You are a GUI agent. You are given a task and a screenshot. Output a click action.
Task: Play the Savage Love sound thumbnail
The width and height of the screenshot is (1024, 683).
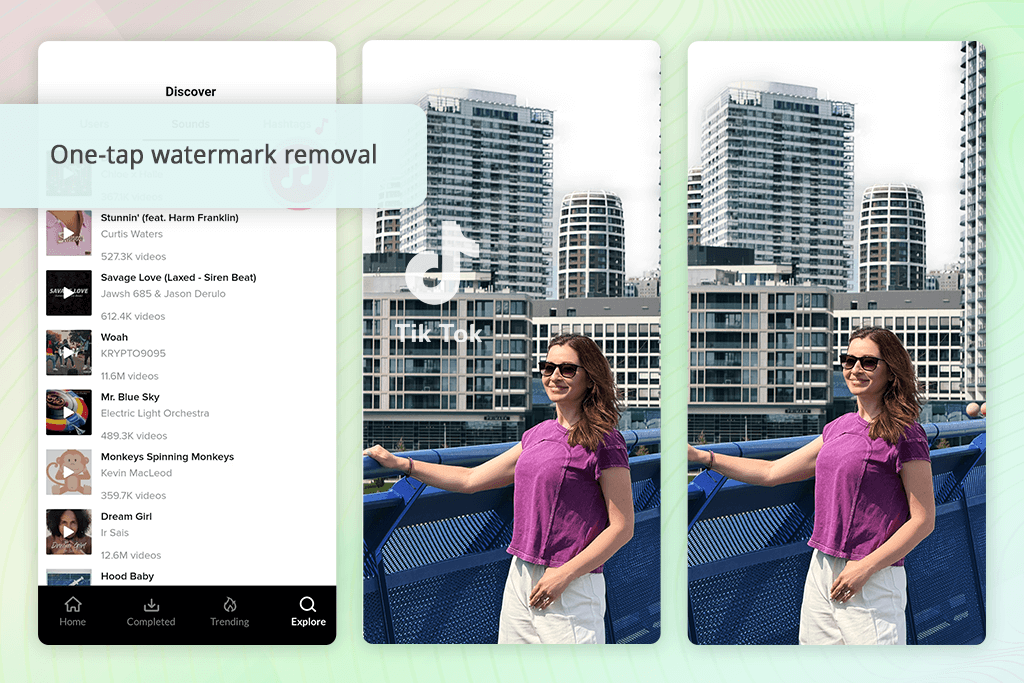click(x=69, y=293)
